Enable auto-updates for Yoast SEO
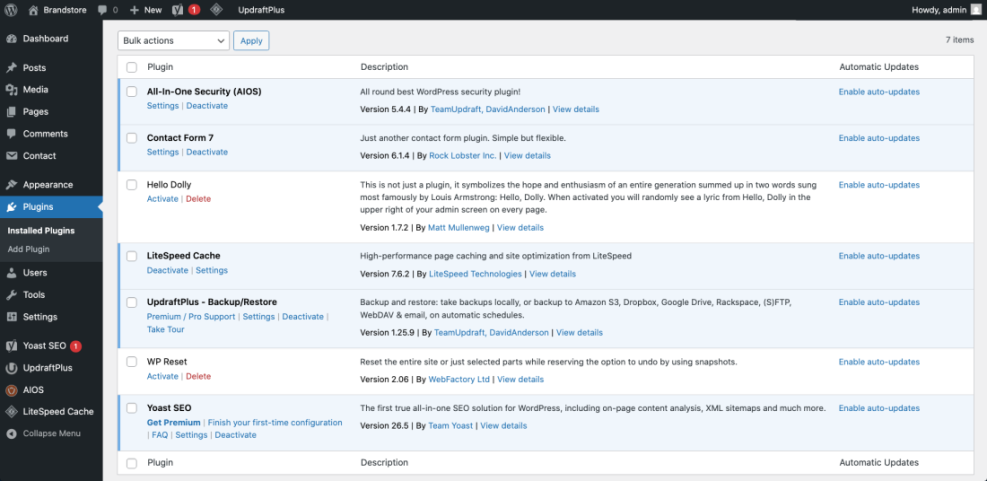 pos(879,409)
